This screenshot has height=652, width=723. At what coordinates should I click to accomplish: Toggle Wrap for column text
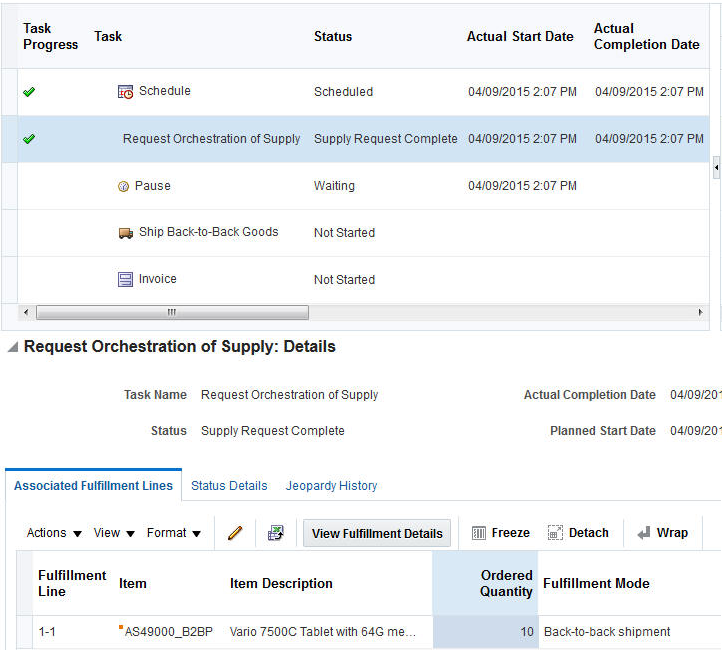point(662,533)
